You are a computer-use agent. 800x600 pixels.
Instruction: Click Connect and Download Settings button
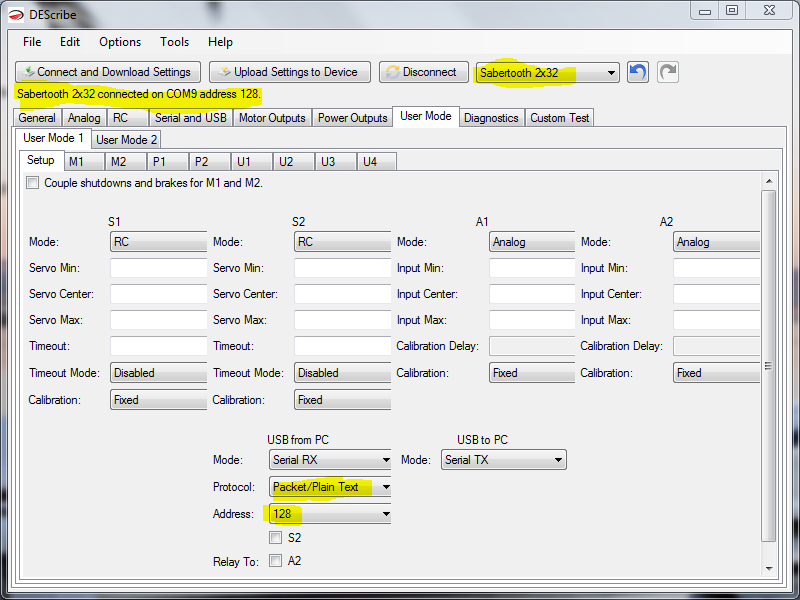tap(108, 72)
